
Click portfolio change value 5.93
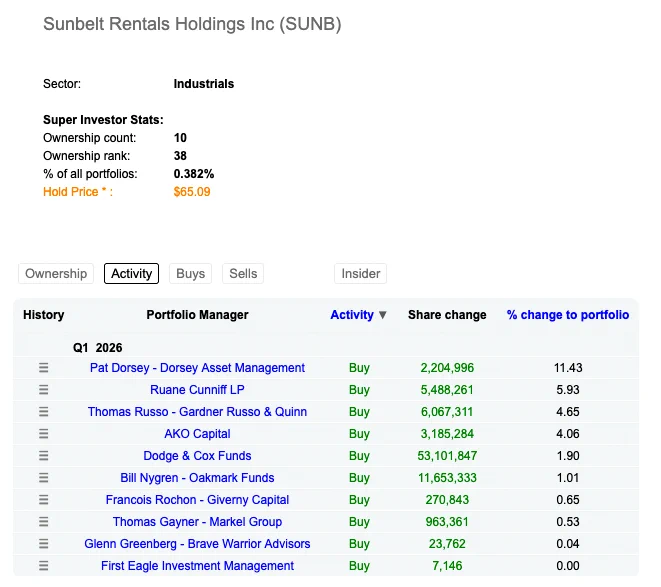568,390
